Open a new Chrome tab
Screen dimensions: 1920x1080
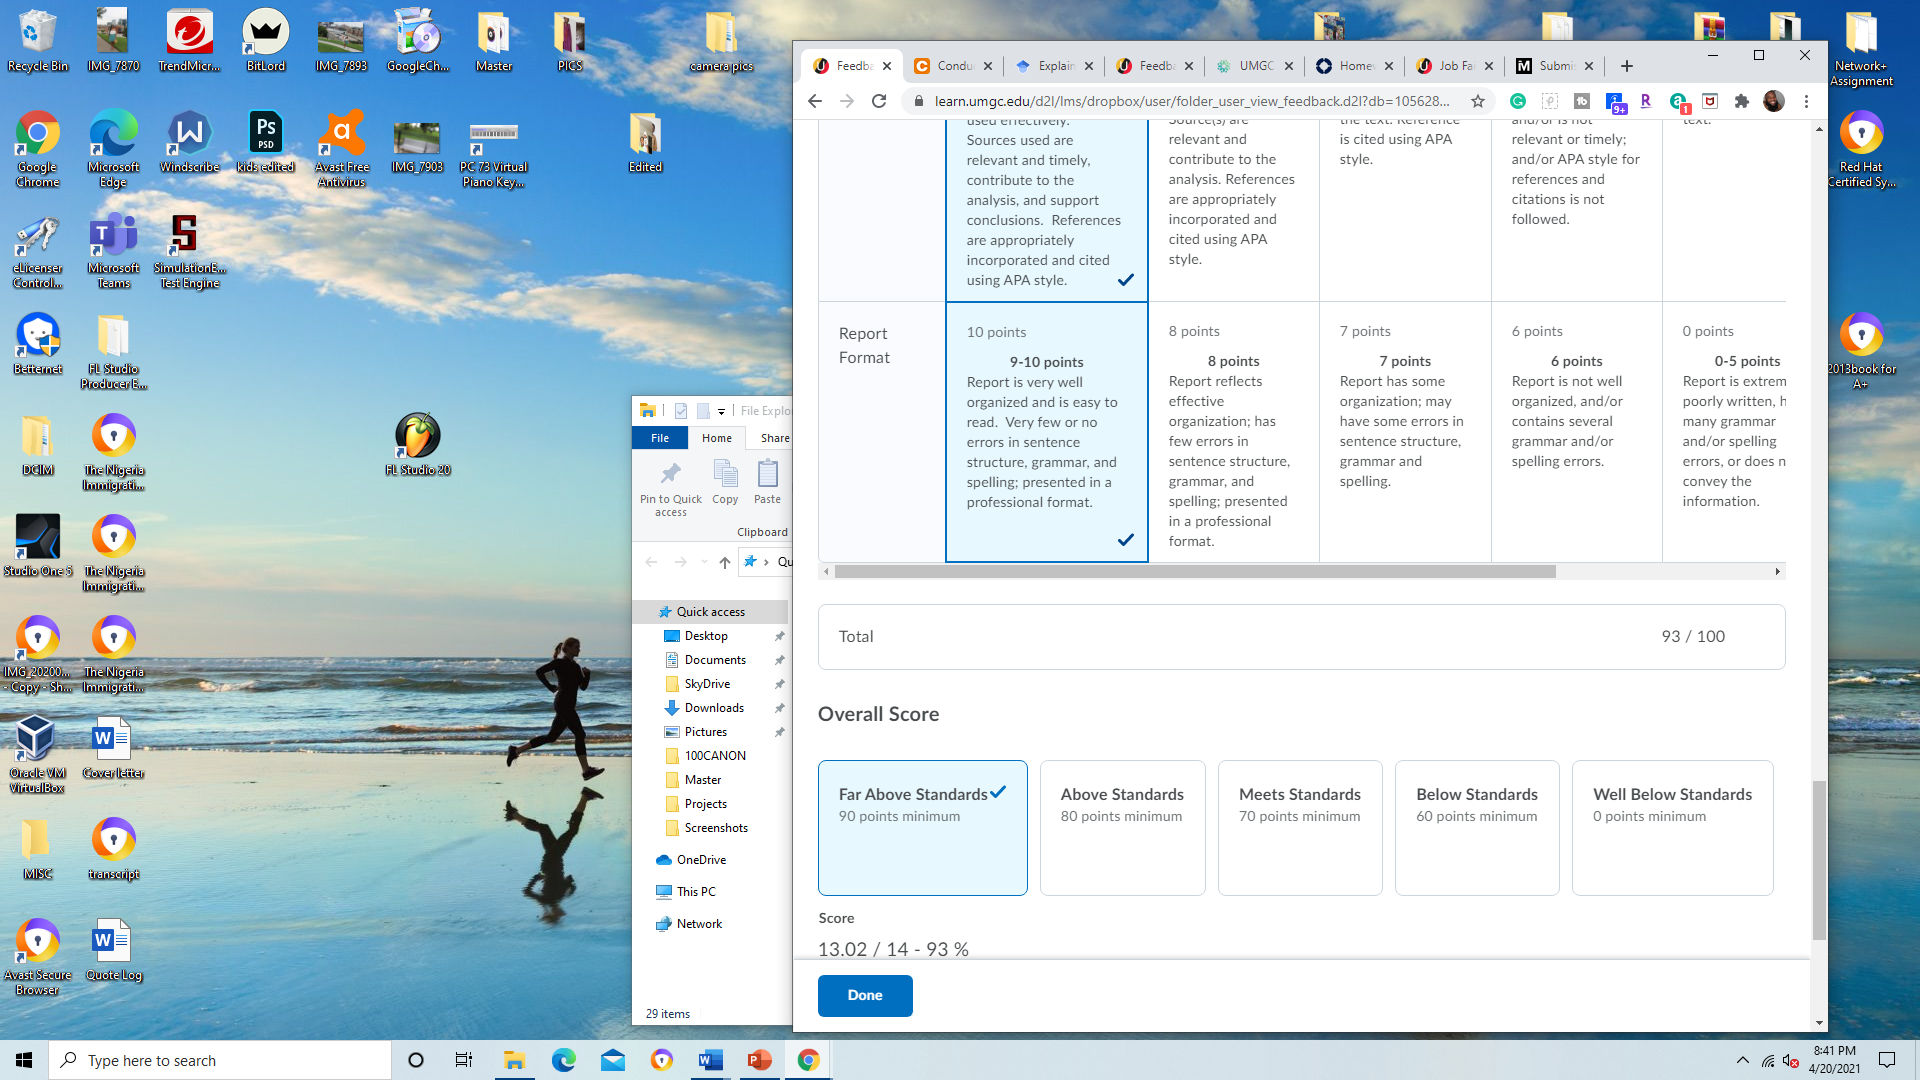[1627, 66]
